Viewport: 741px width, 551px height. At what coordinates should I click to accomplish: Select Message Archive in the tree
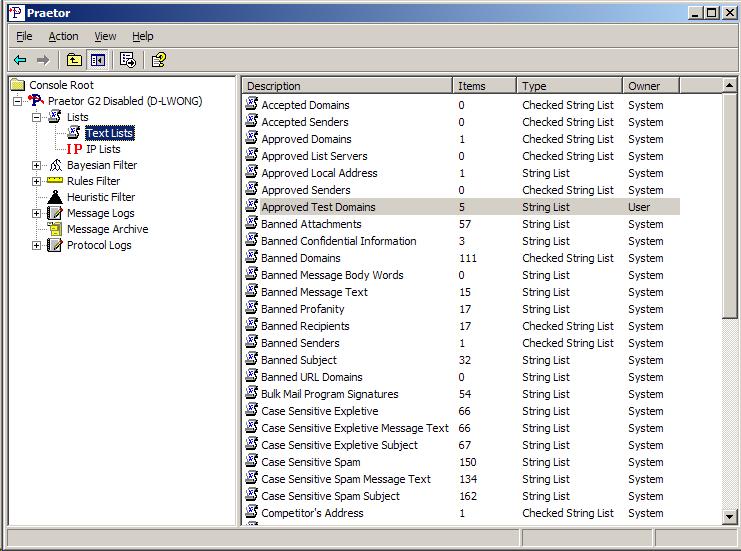pyautogui.click(x=107, y=229)
